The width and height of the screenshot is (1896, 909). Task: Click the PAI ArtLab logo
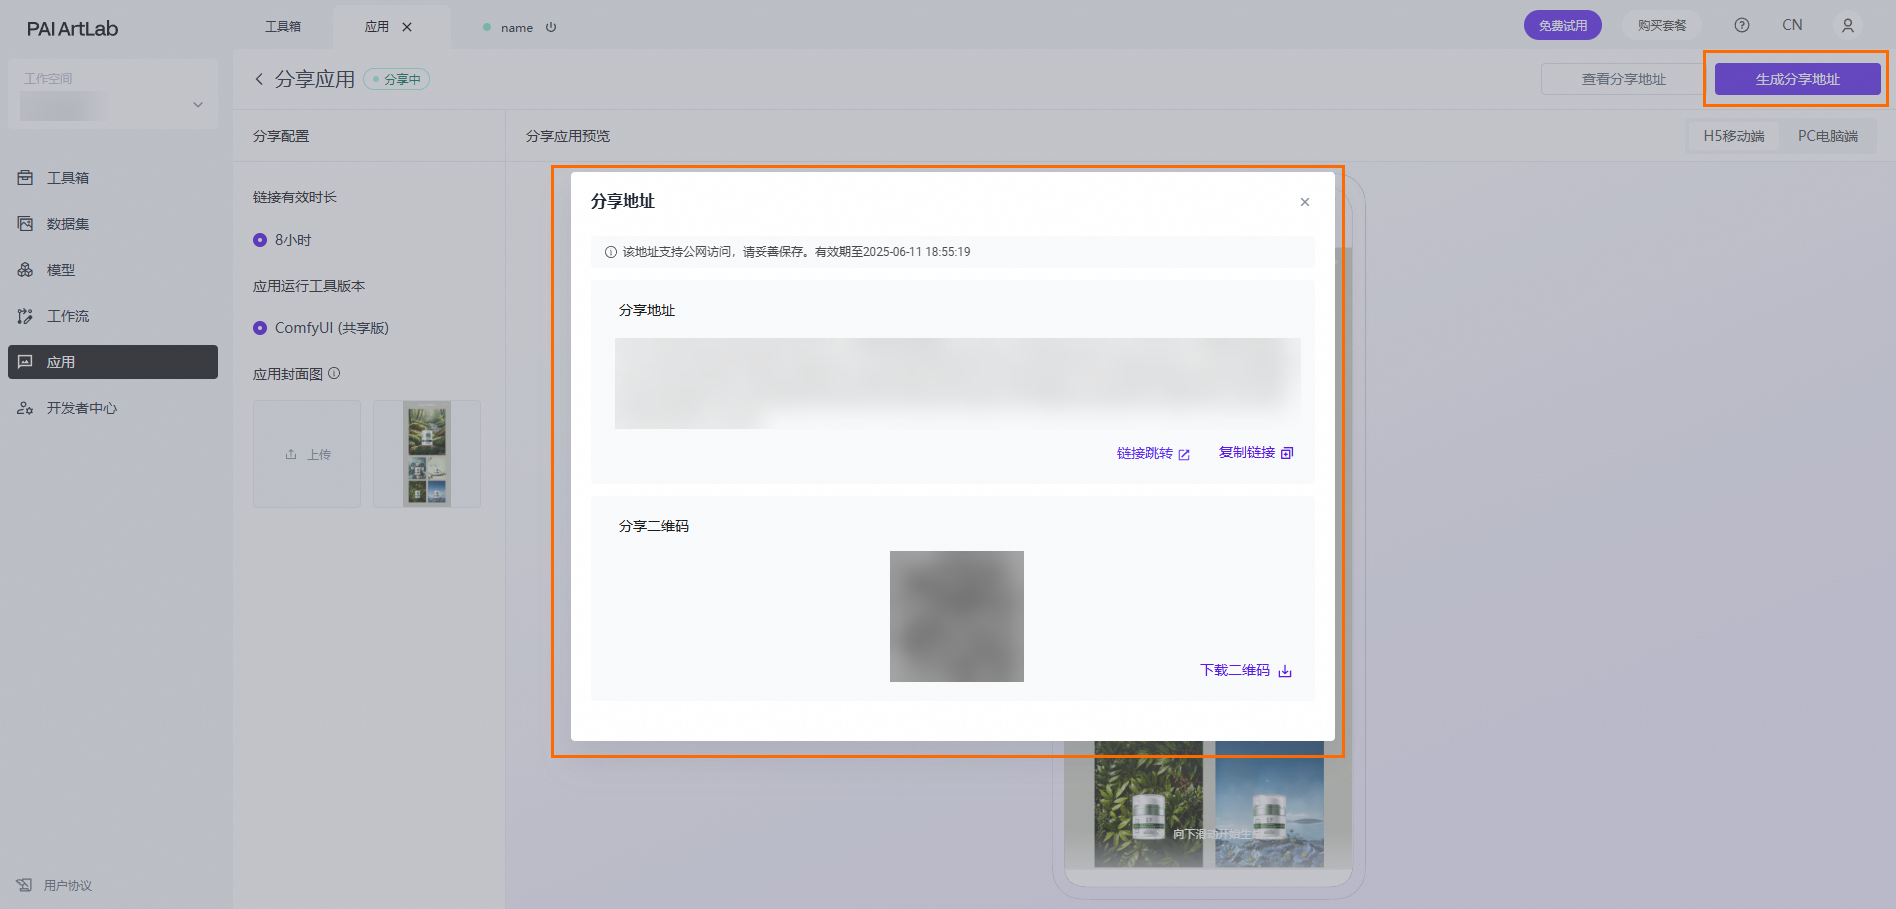[x=72, y=28]
